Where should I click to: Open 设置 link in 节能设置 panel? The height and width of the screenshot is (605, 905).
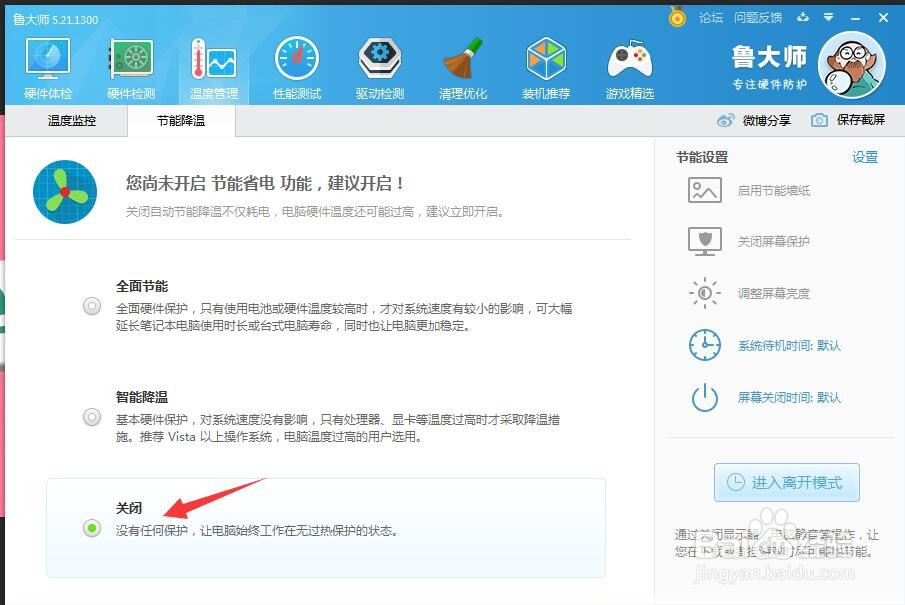click(x=865, y=157)
